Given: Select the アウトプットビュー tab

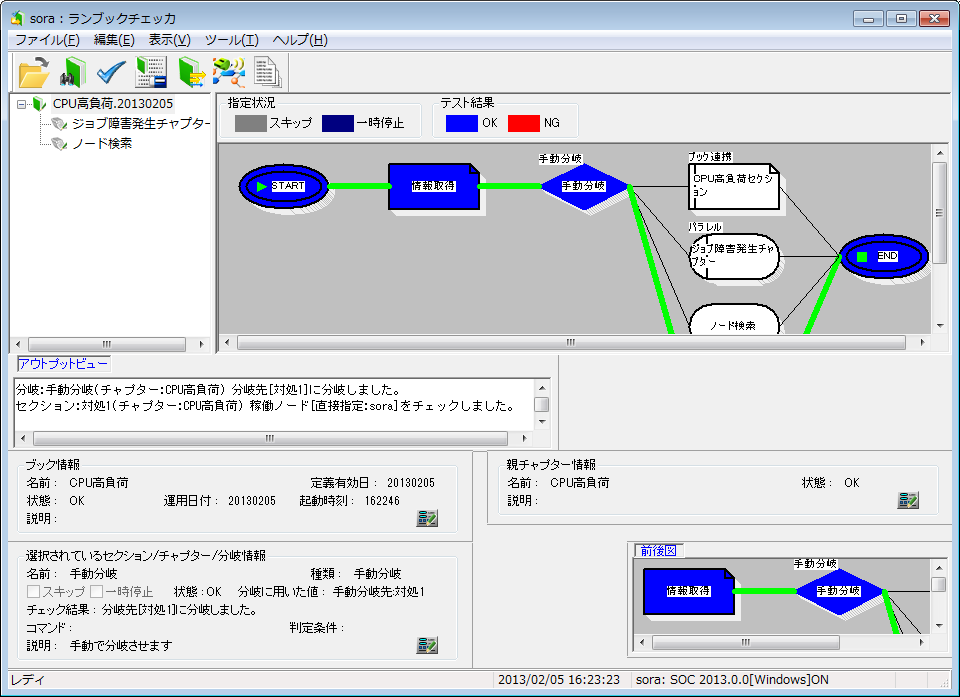Looking at the screenshot, I should tap(63, 364).
